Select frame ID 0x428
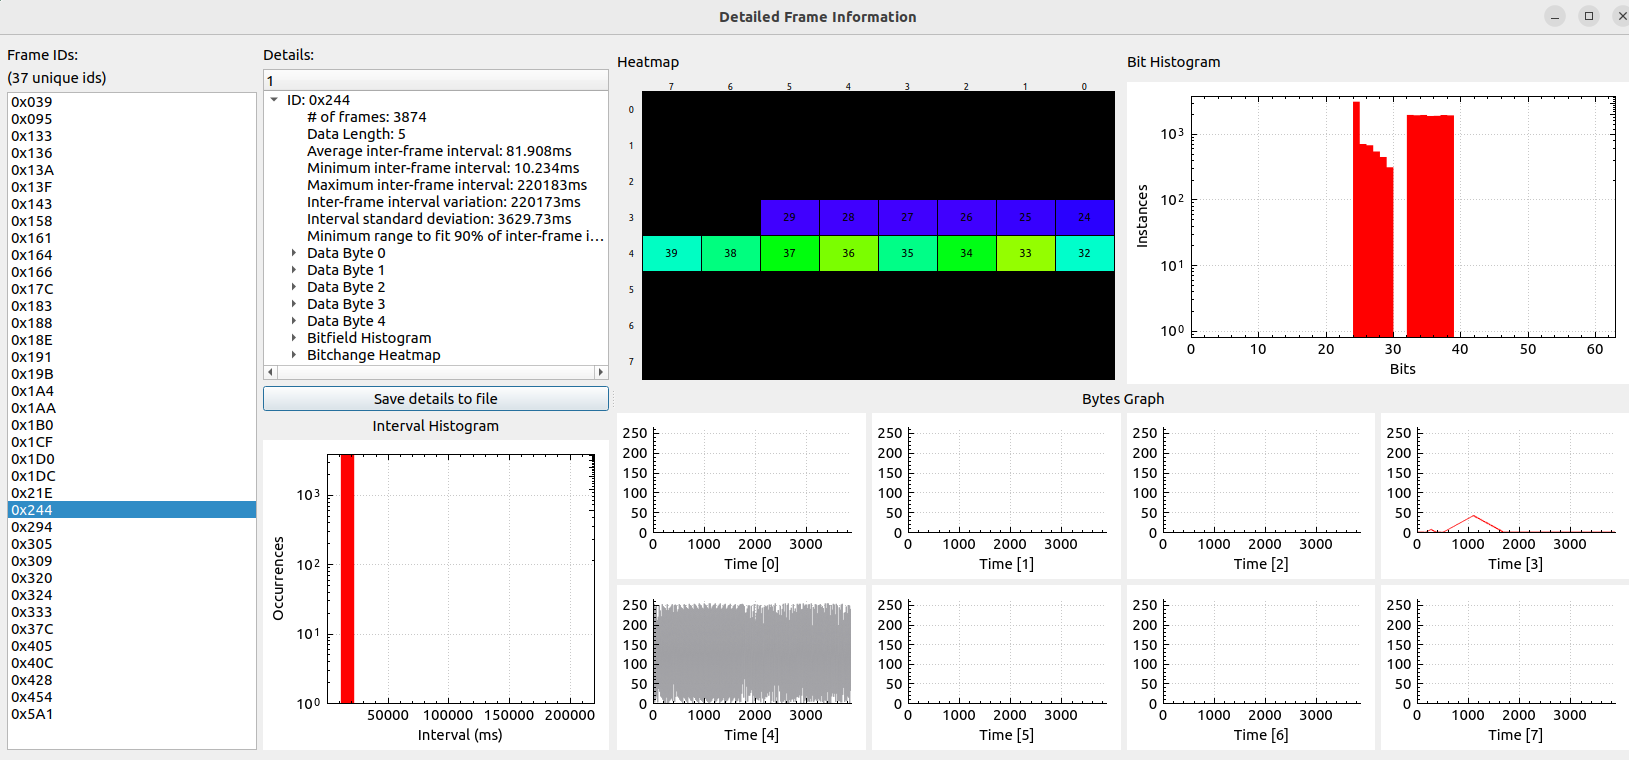 [x=131, y=680]
